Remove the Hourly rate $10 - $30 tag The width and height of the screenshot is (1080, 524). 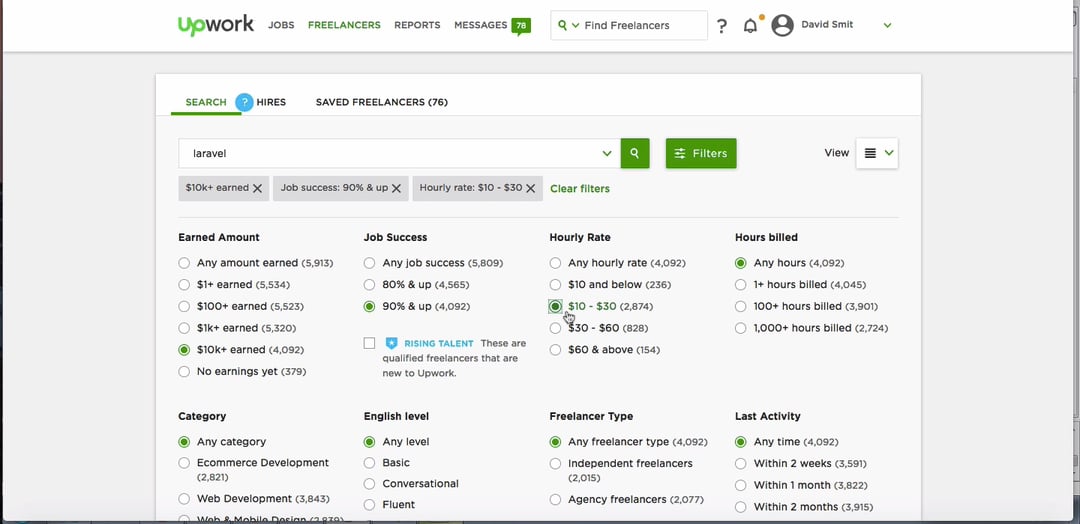530,188
